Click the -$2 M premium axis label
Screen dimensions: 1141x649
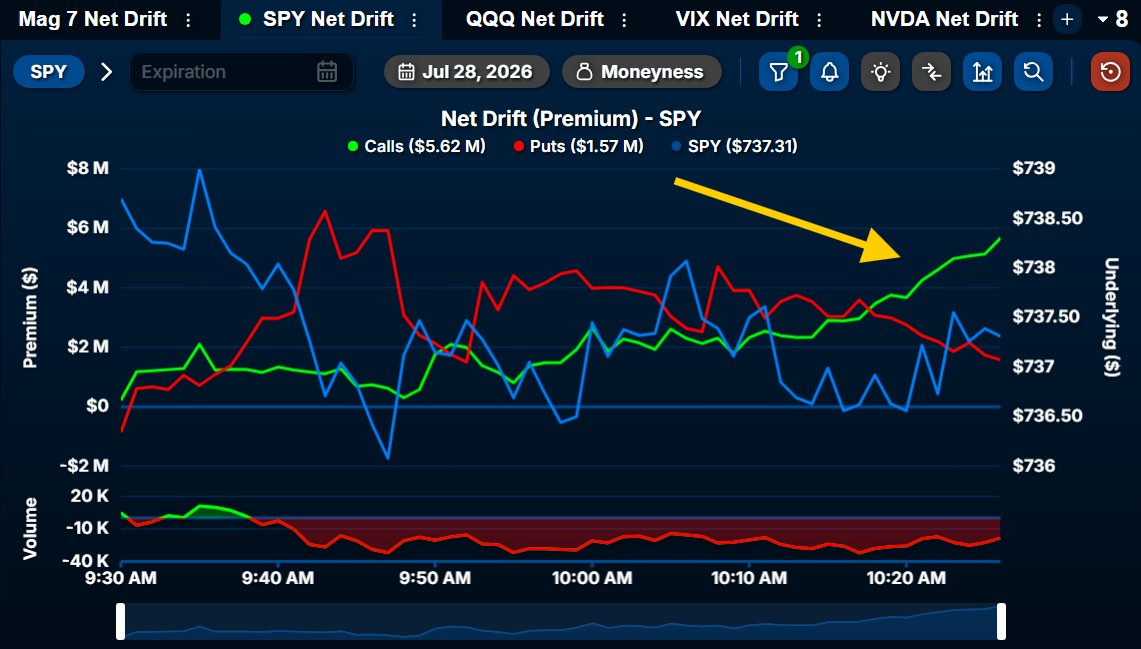click(84, 466)
